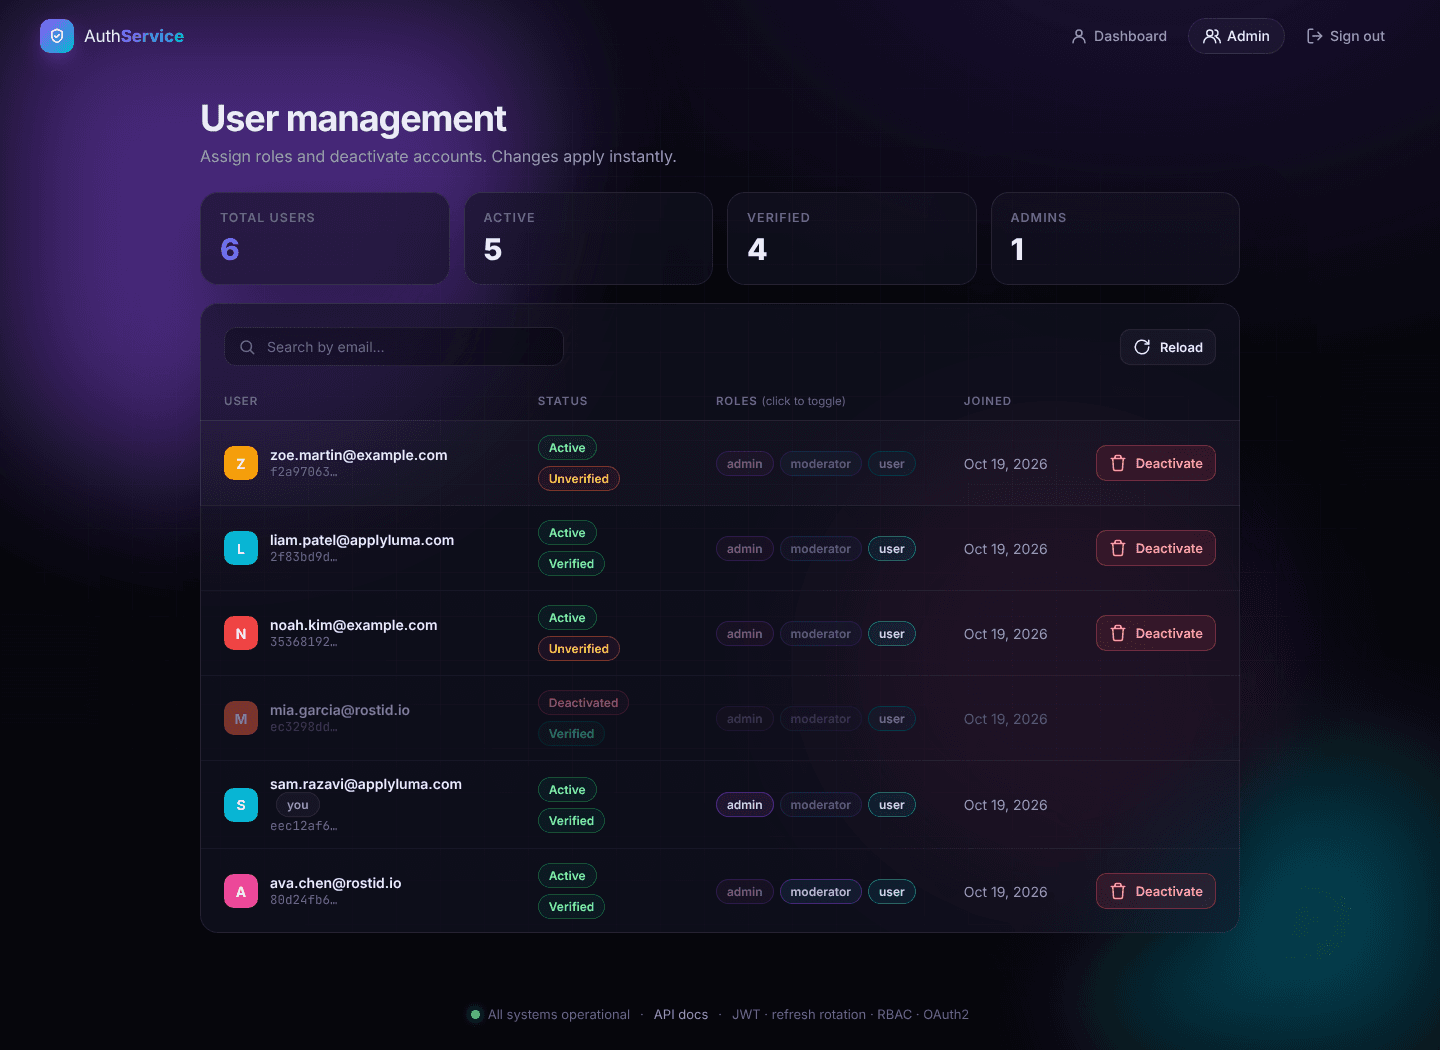Image resolution: width=1440 pixels, height=1050 pixels.
Task: Toggle the user role for liam.patel
Action: tap(892, 549)
